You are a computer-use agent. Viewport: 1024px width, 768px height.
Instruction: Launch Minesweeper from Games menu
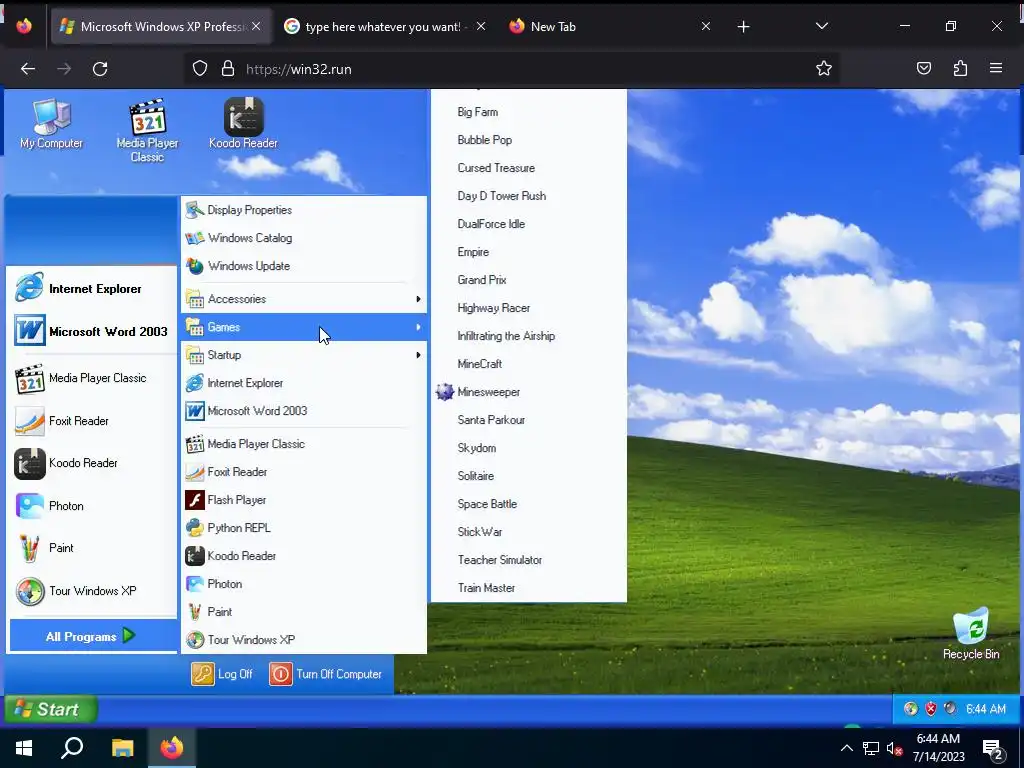[528, 392]
